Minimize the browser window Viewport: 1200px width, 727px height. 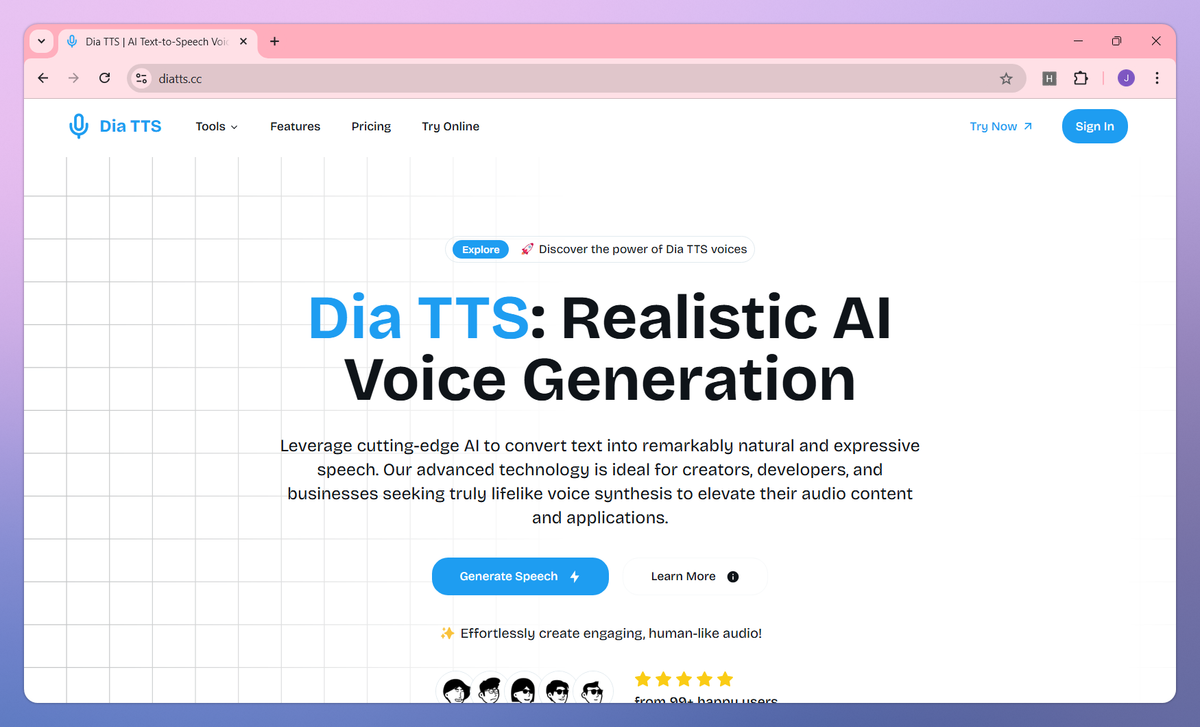(x=1079, y=41)
